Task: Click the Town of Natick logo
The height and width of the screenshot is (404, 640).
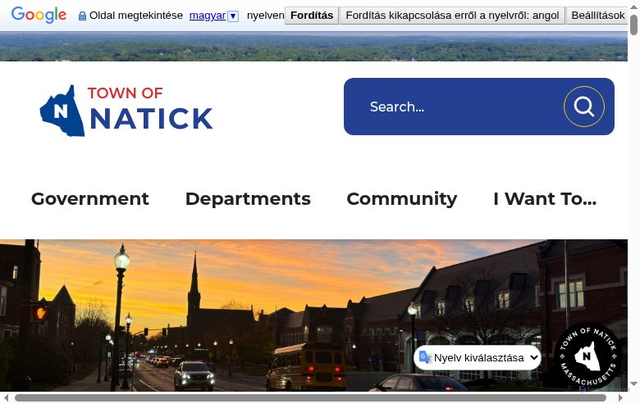Action: [126, 111]
